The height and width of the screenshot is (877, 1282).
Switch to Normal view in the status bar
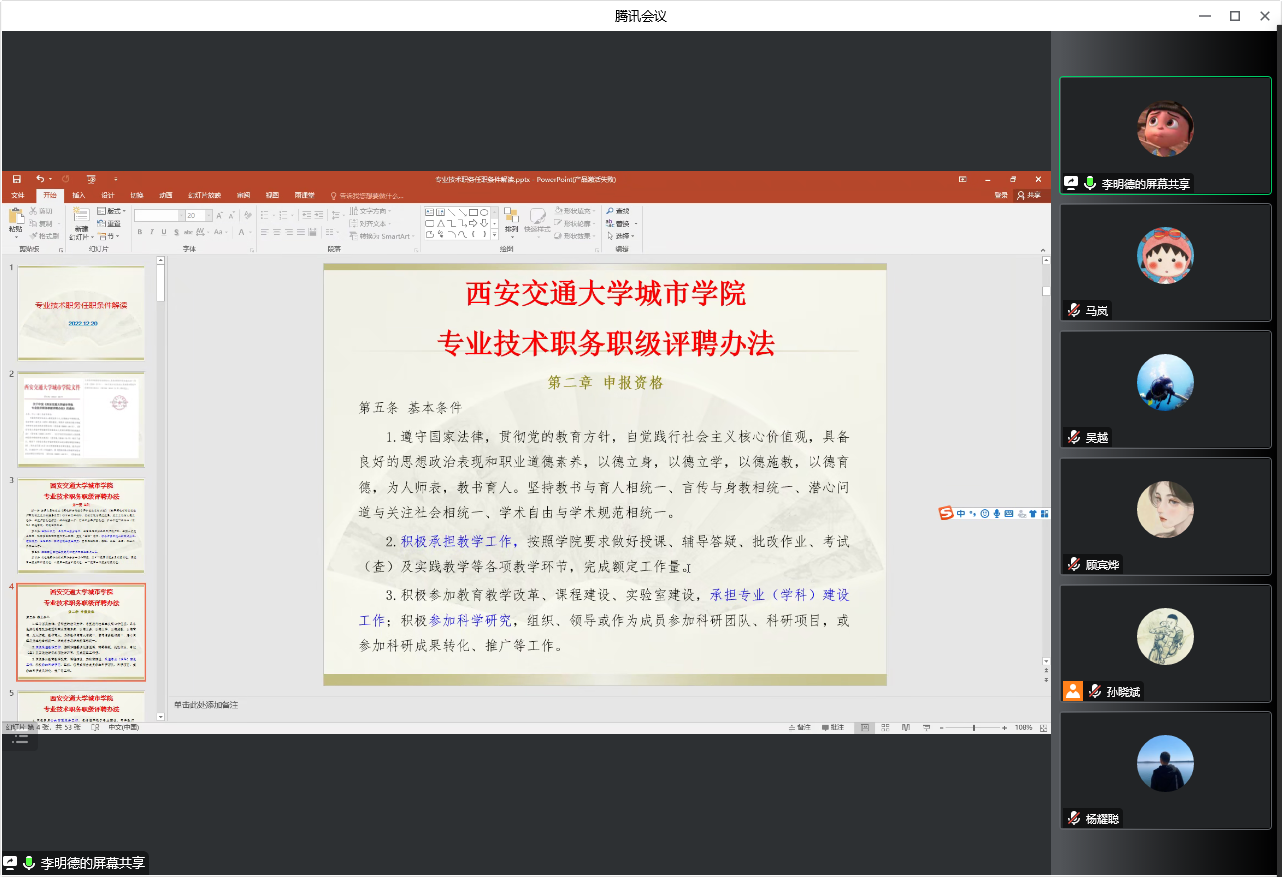(864, 728)
